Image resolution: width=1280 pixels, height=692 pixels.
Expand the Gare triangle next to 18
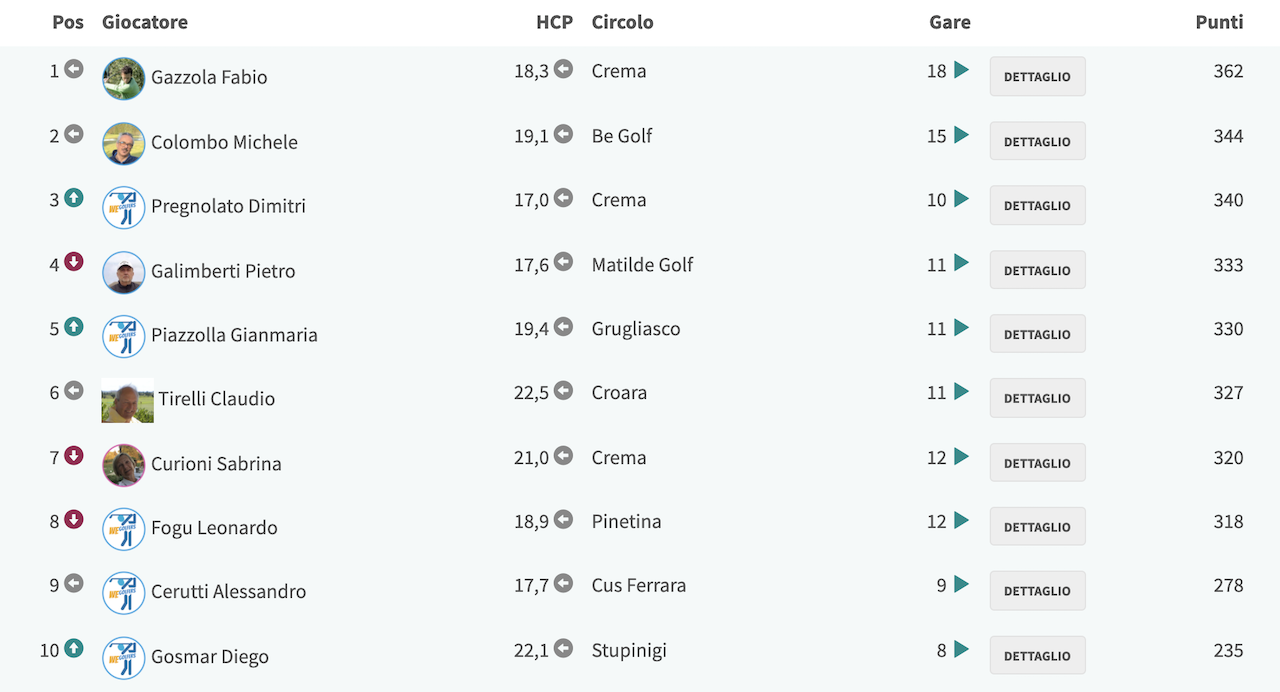click(961, 70)
